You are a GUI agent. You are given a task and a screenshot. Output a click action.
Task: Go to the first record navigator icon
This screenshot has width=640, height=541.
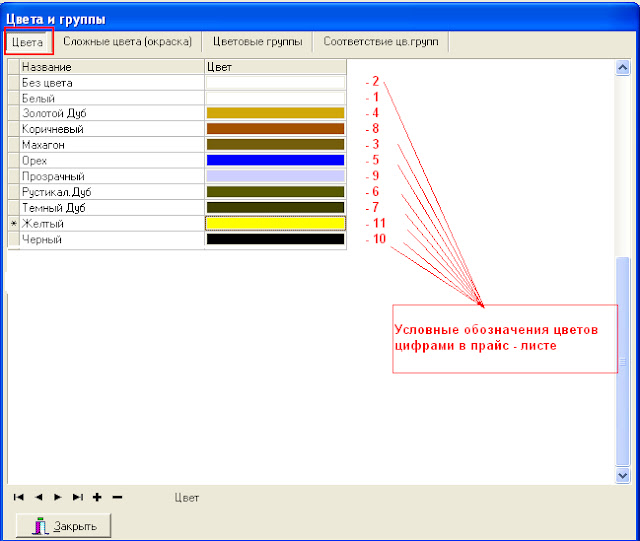[x=18, y=497]
